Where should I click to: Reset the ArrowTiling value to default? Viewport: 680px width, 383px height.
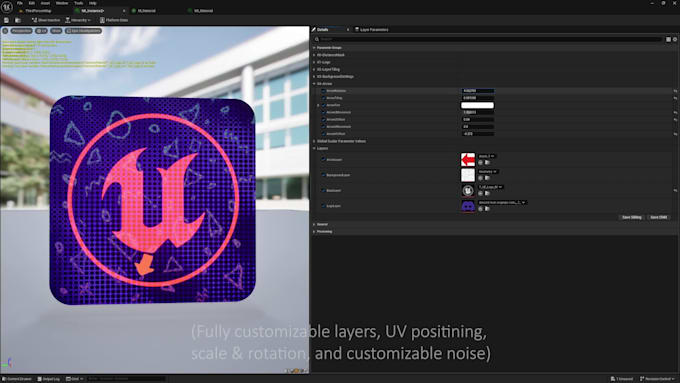click(675, 98)
